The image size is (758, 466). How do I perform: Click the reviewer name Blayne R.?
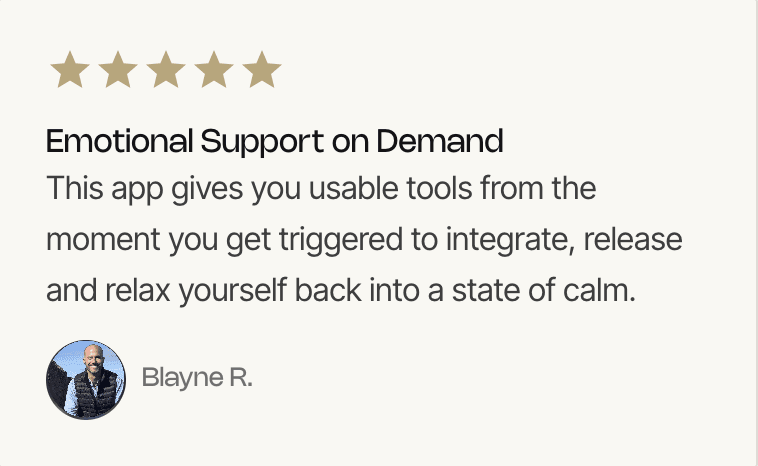197,378
